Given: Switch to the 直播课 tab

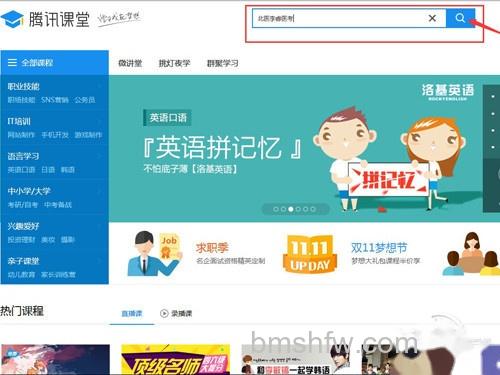Looking at the screenshot, I should [132, 313].
